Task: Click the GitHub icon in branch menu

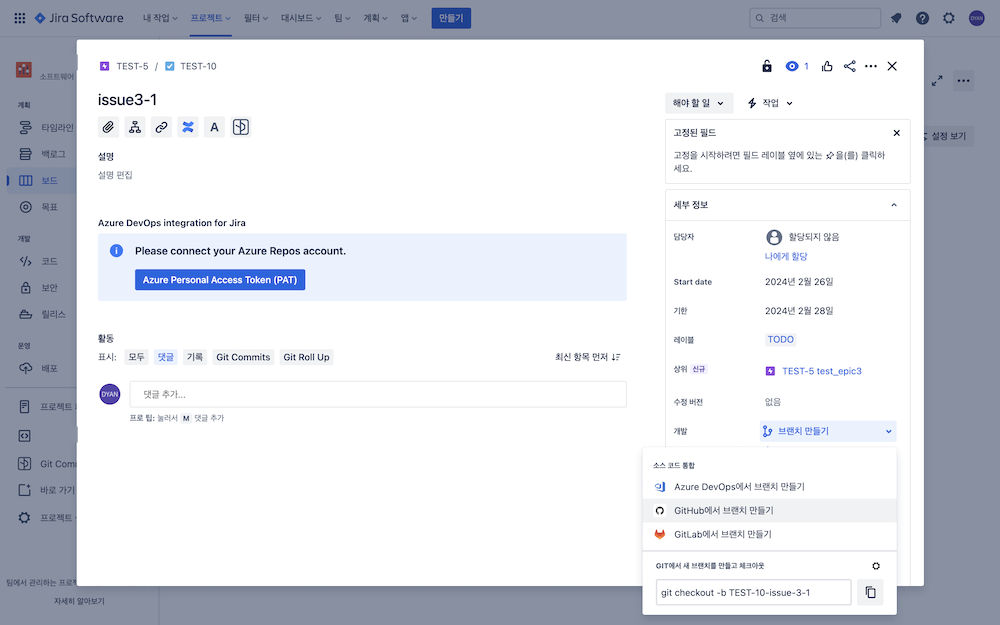Action: pyautogui.click(x=660, y=511)
